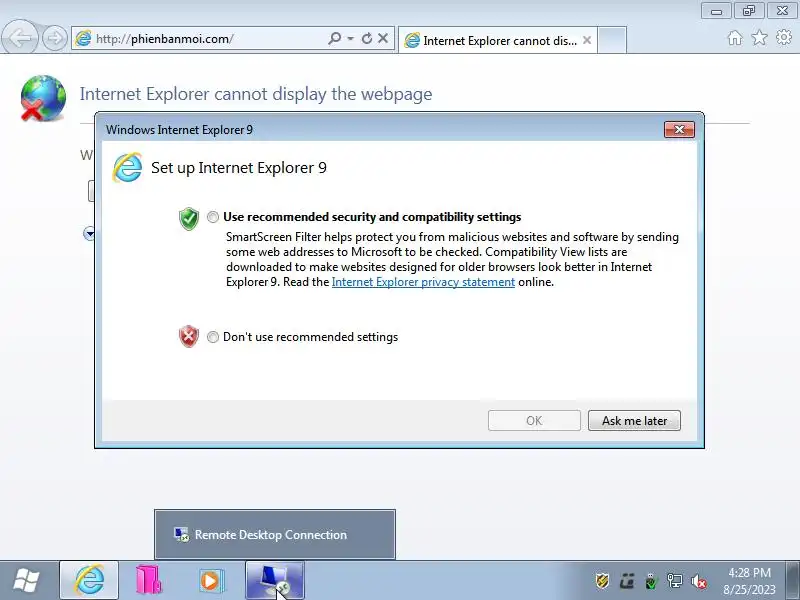Open the pink Libraries folder taskbar icon
This screenshot has height=600, width=800.
[x=149, y=581]
